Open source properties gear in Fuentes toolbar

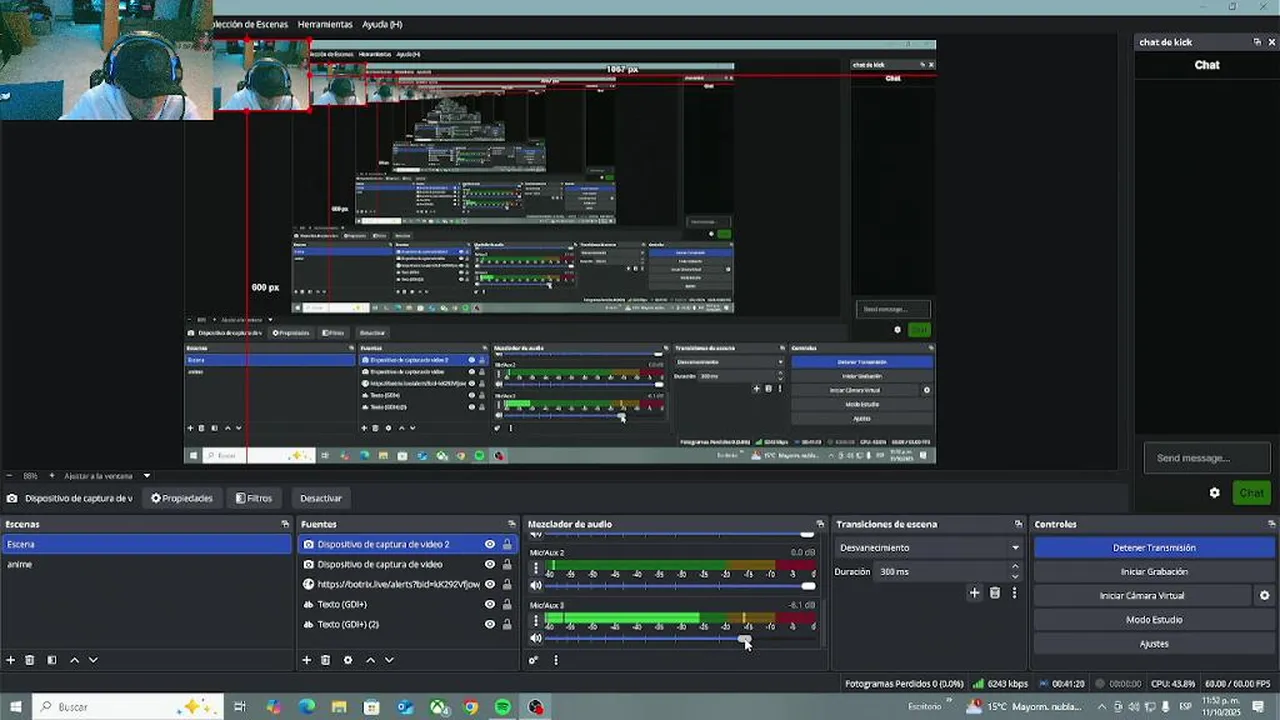[x=348, y=660]
